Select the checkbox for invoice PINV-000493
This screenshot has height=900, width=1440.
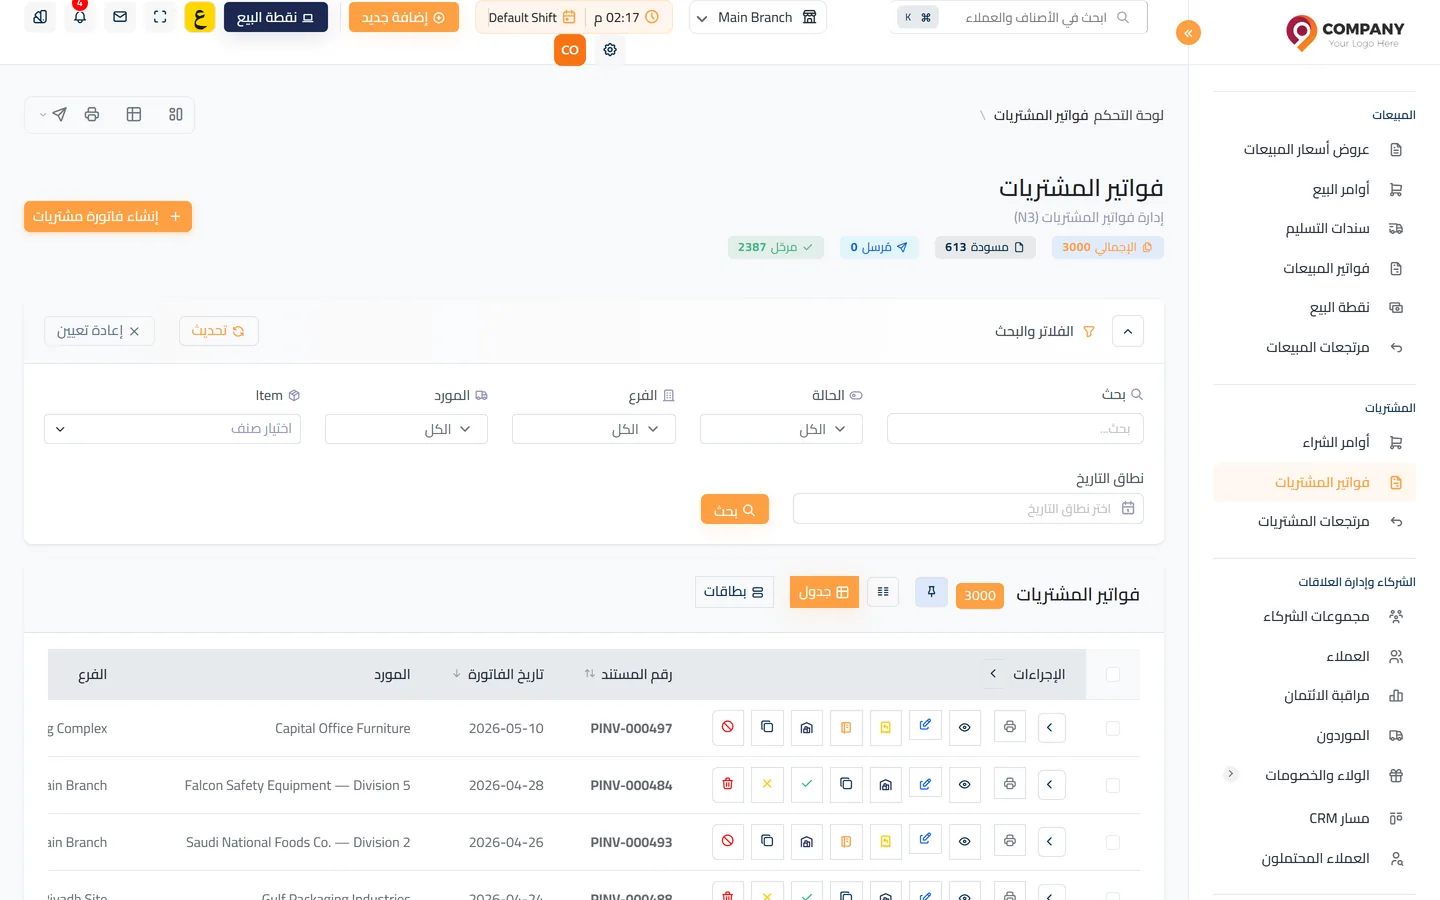pos(1113,843)
